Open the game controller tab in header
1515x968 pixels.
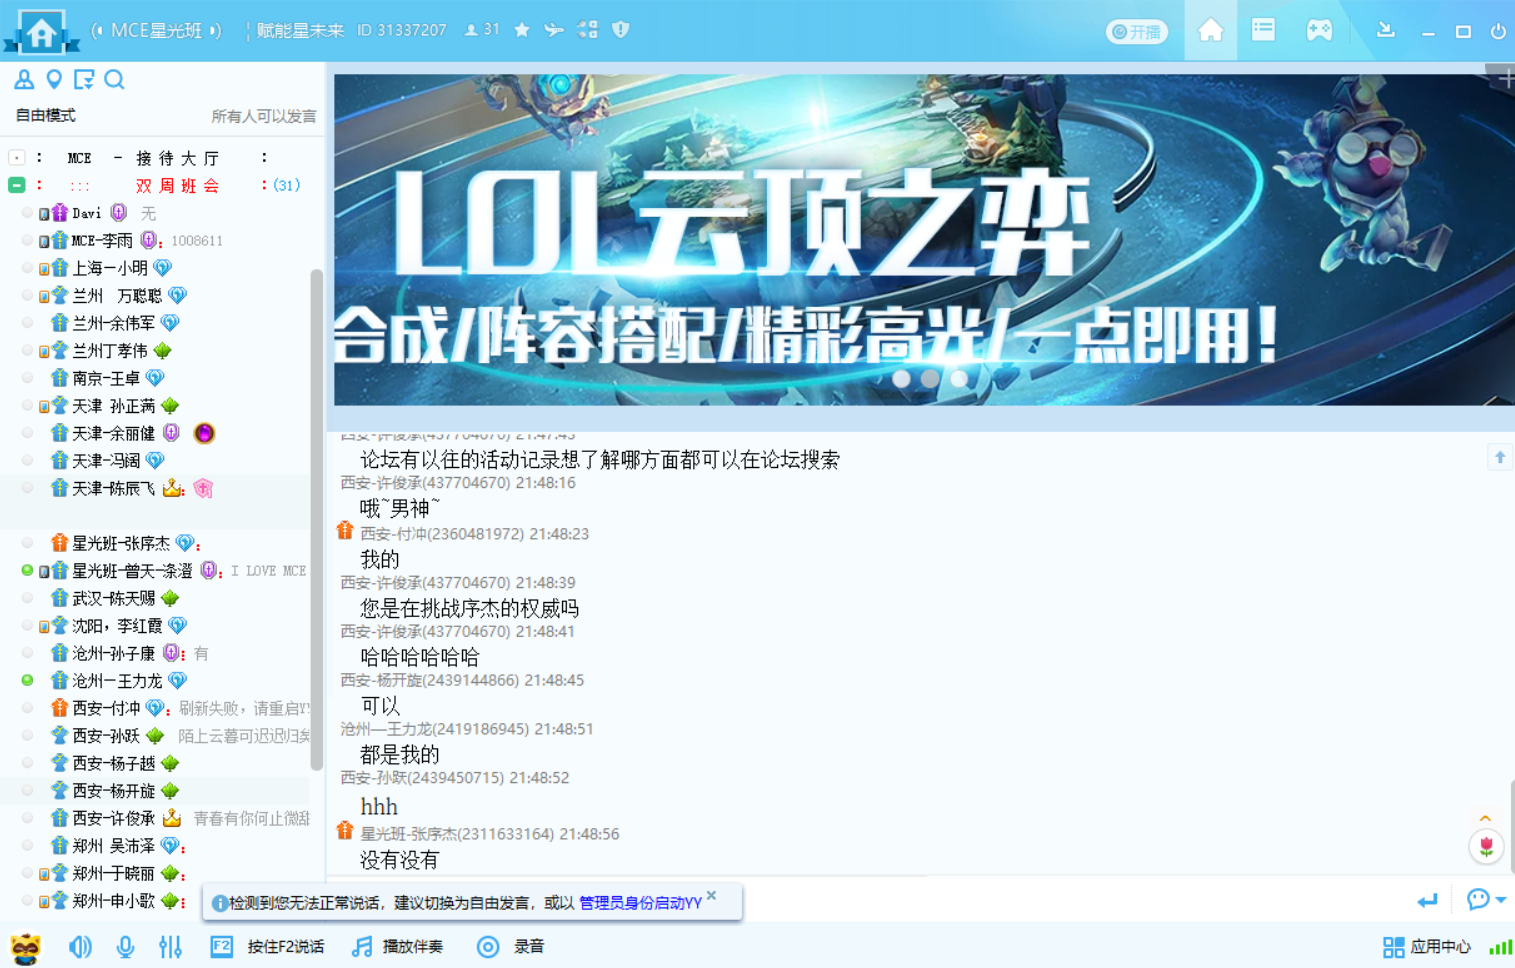[x=1319, y=30]
